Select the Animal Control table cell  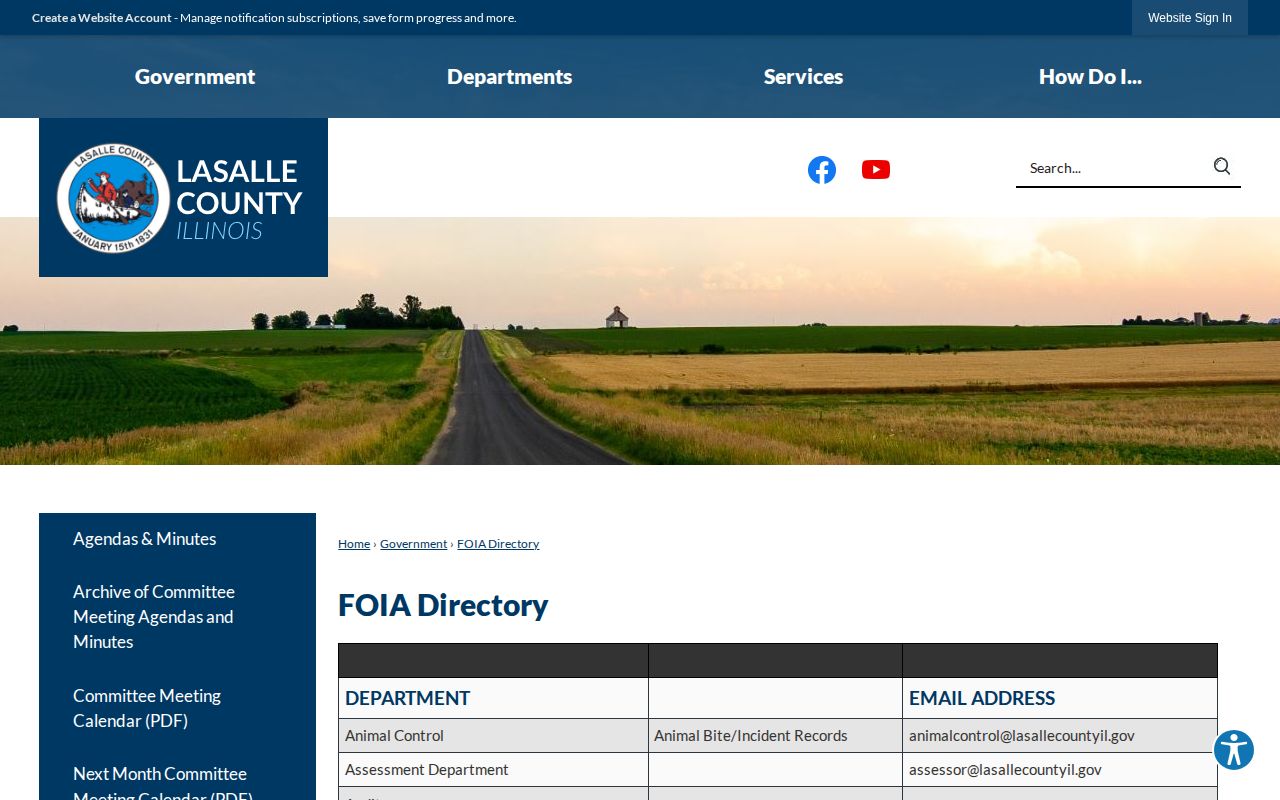click(x=493, y=736)
